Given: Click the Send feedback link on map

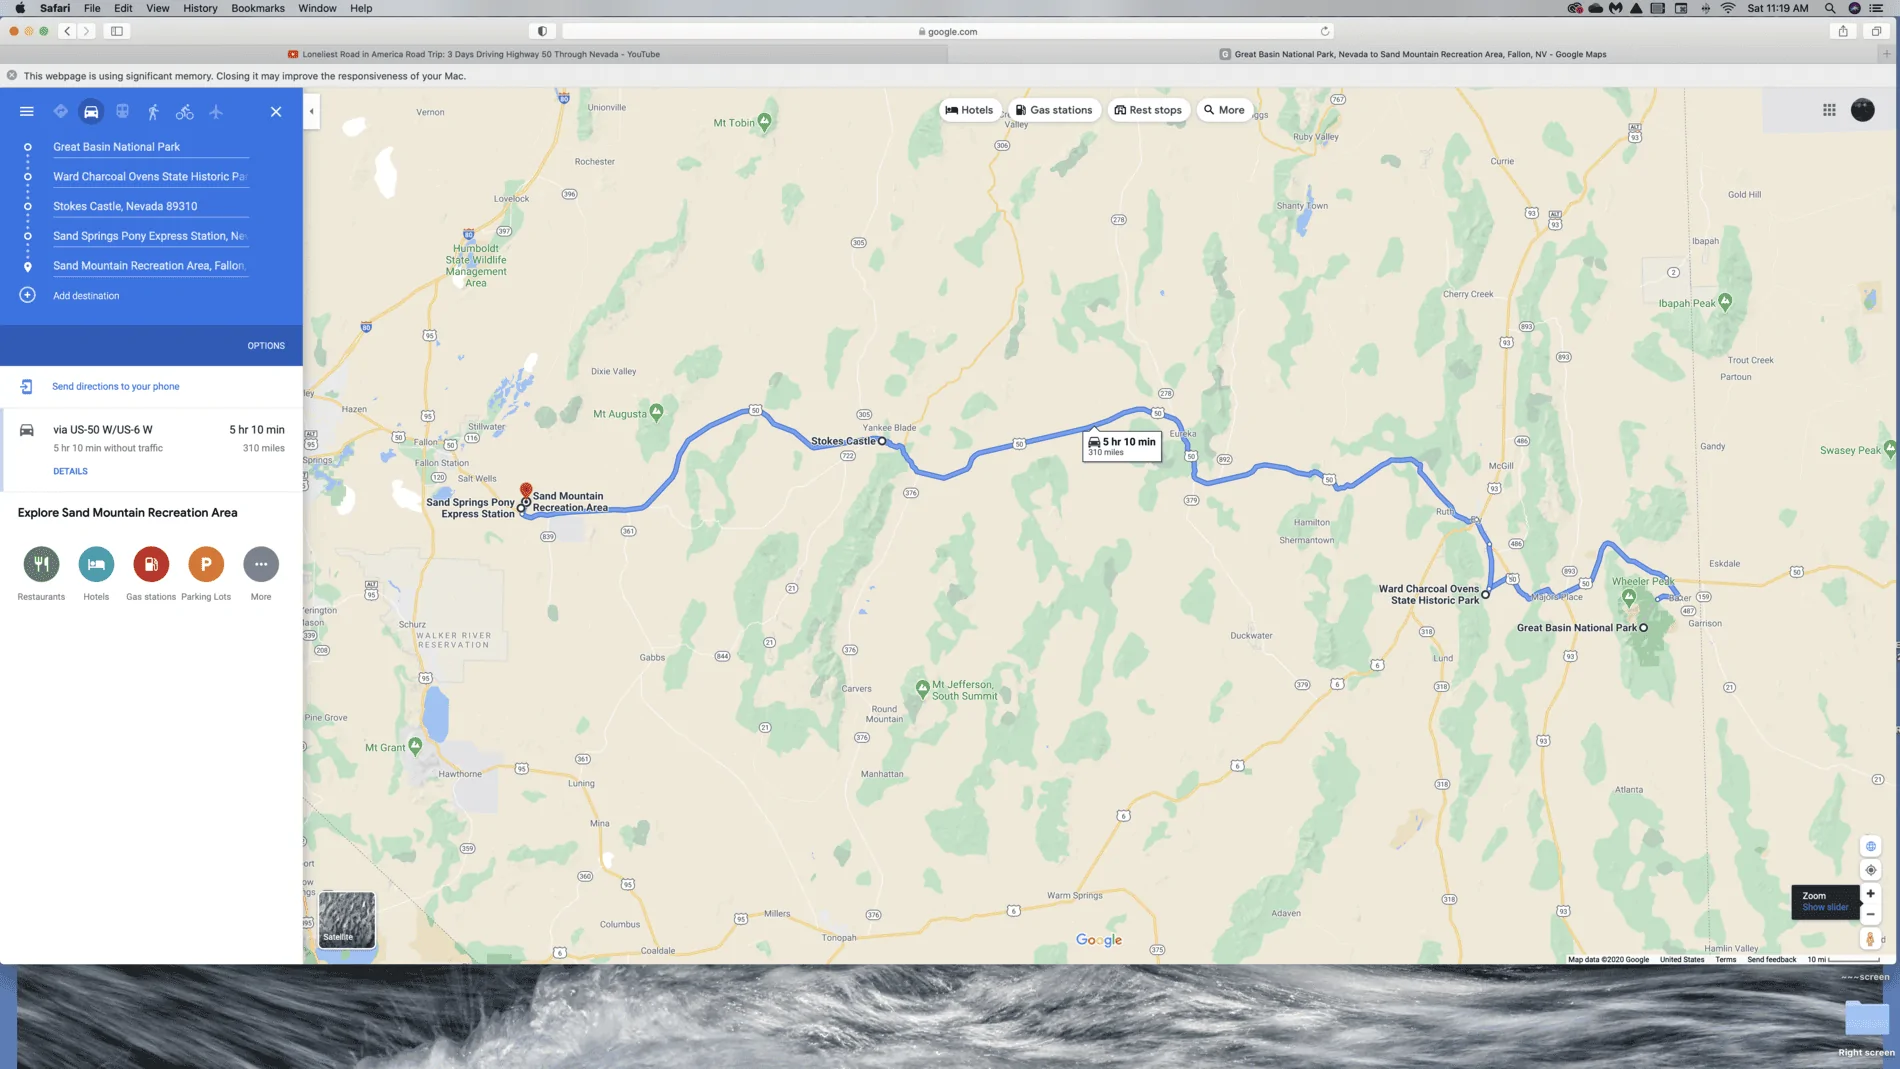Looking at the screenshot, I should (1771, 960).
